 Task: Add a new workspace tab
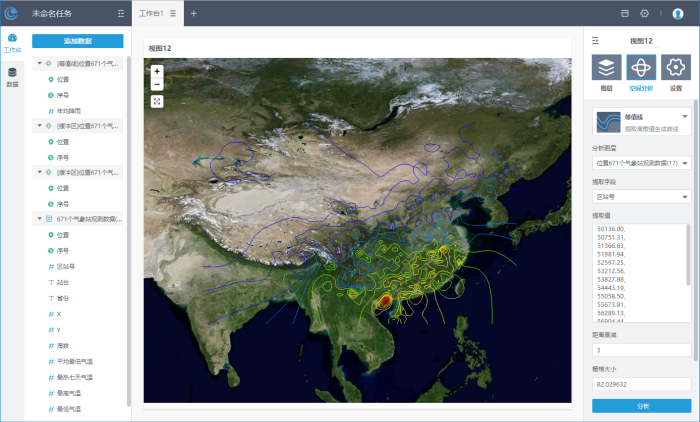point(194,13)
